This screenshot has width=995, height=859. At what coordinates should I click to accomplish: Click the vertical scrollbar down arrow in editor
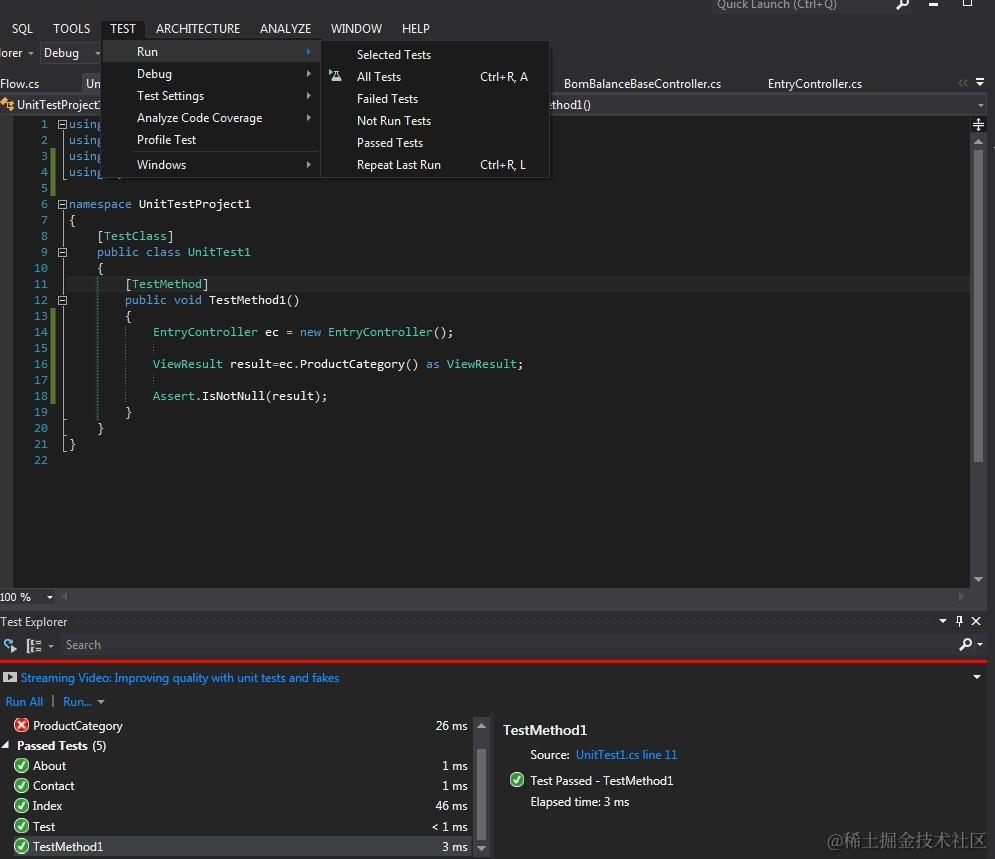pos(979,579)
